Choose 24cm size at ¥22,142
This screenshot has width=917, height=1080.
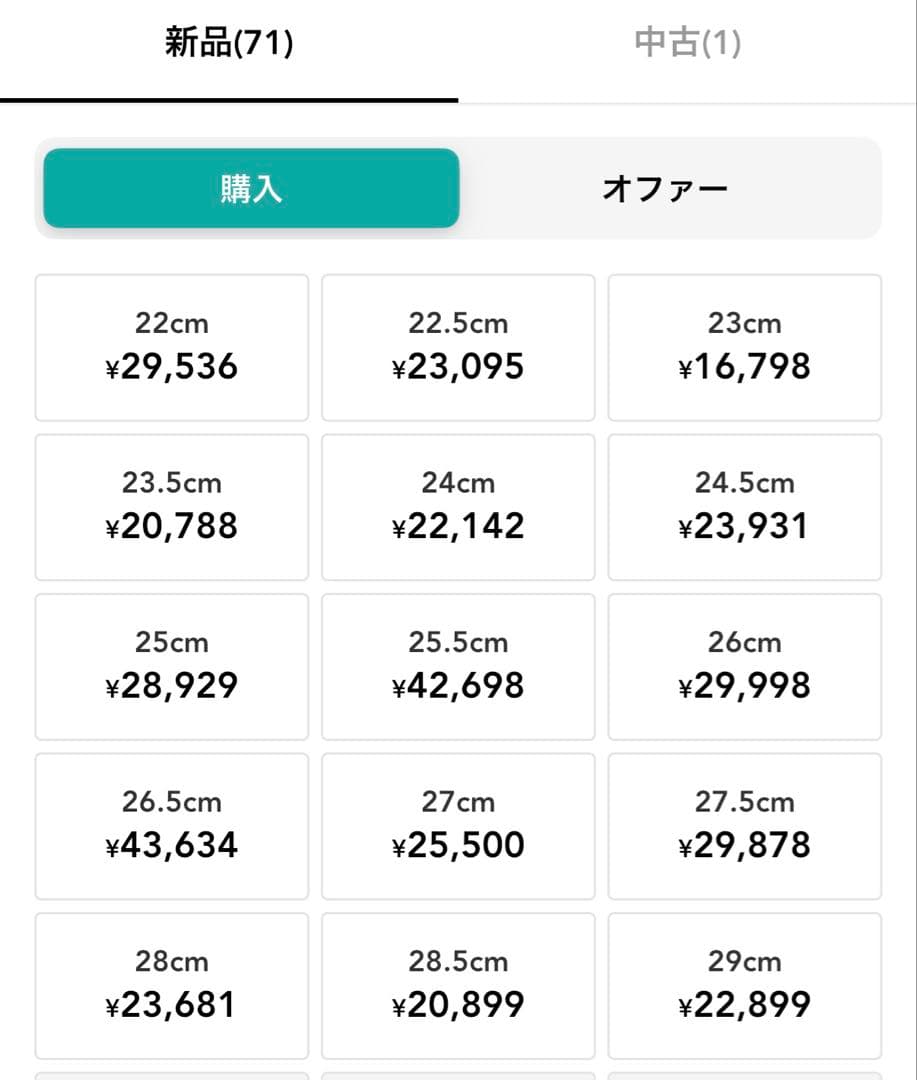(458, 507)
